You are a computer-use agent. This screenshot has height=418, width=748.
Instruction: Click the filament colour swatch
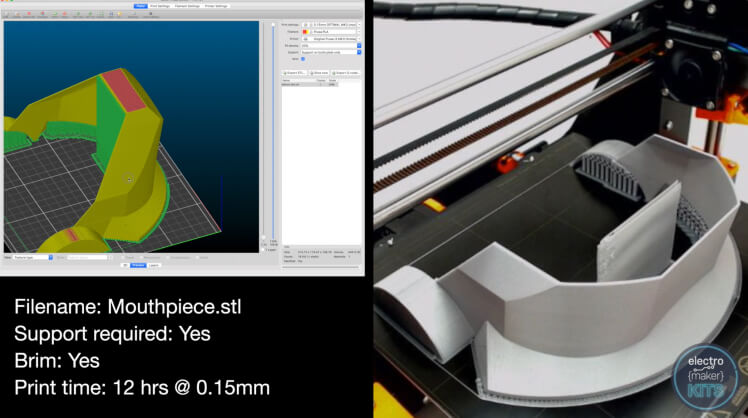tap(305, 31)
